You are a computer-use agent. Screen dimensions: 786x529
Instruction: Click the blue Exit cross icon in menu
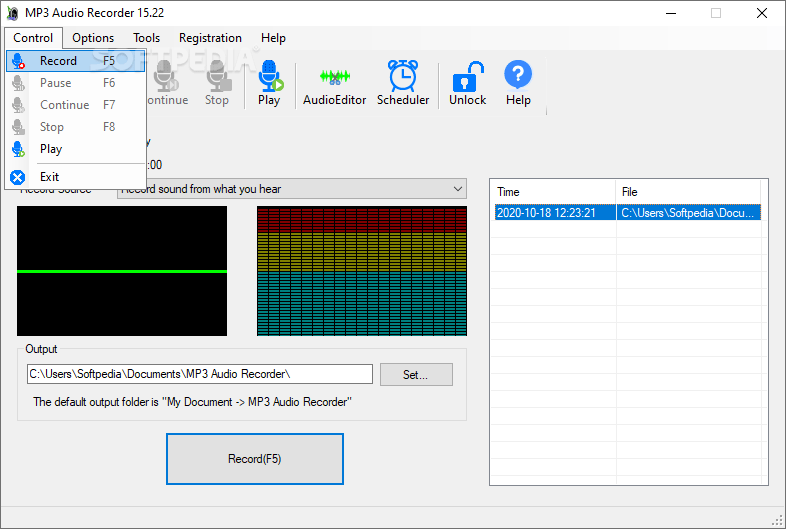[x=18, y=178]
